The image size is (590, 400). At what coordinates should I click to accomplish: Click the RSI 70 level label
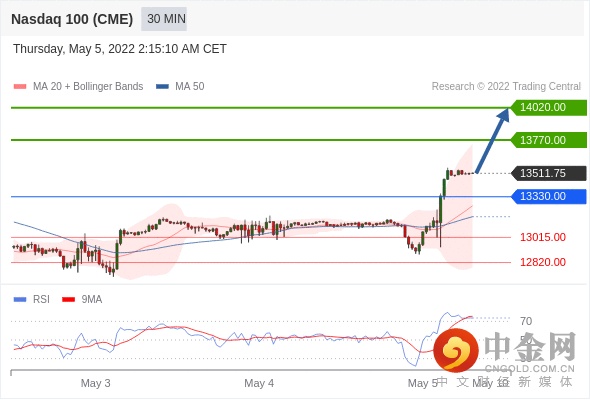click(x=526, y=321)
